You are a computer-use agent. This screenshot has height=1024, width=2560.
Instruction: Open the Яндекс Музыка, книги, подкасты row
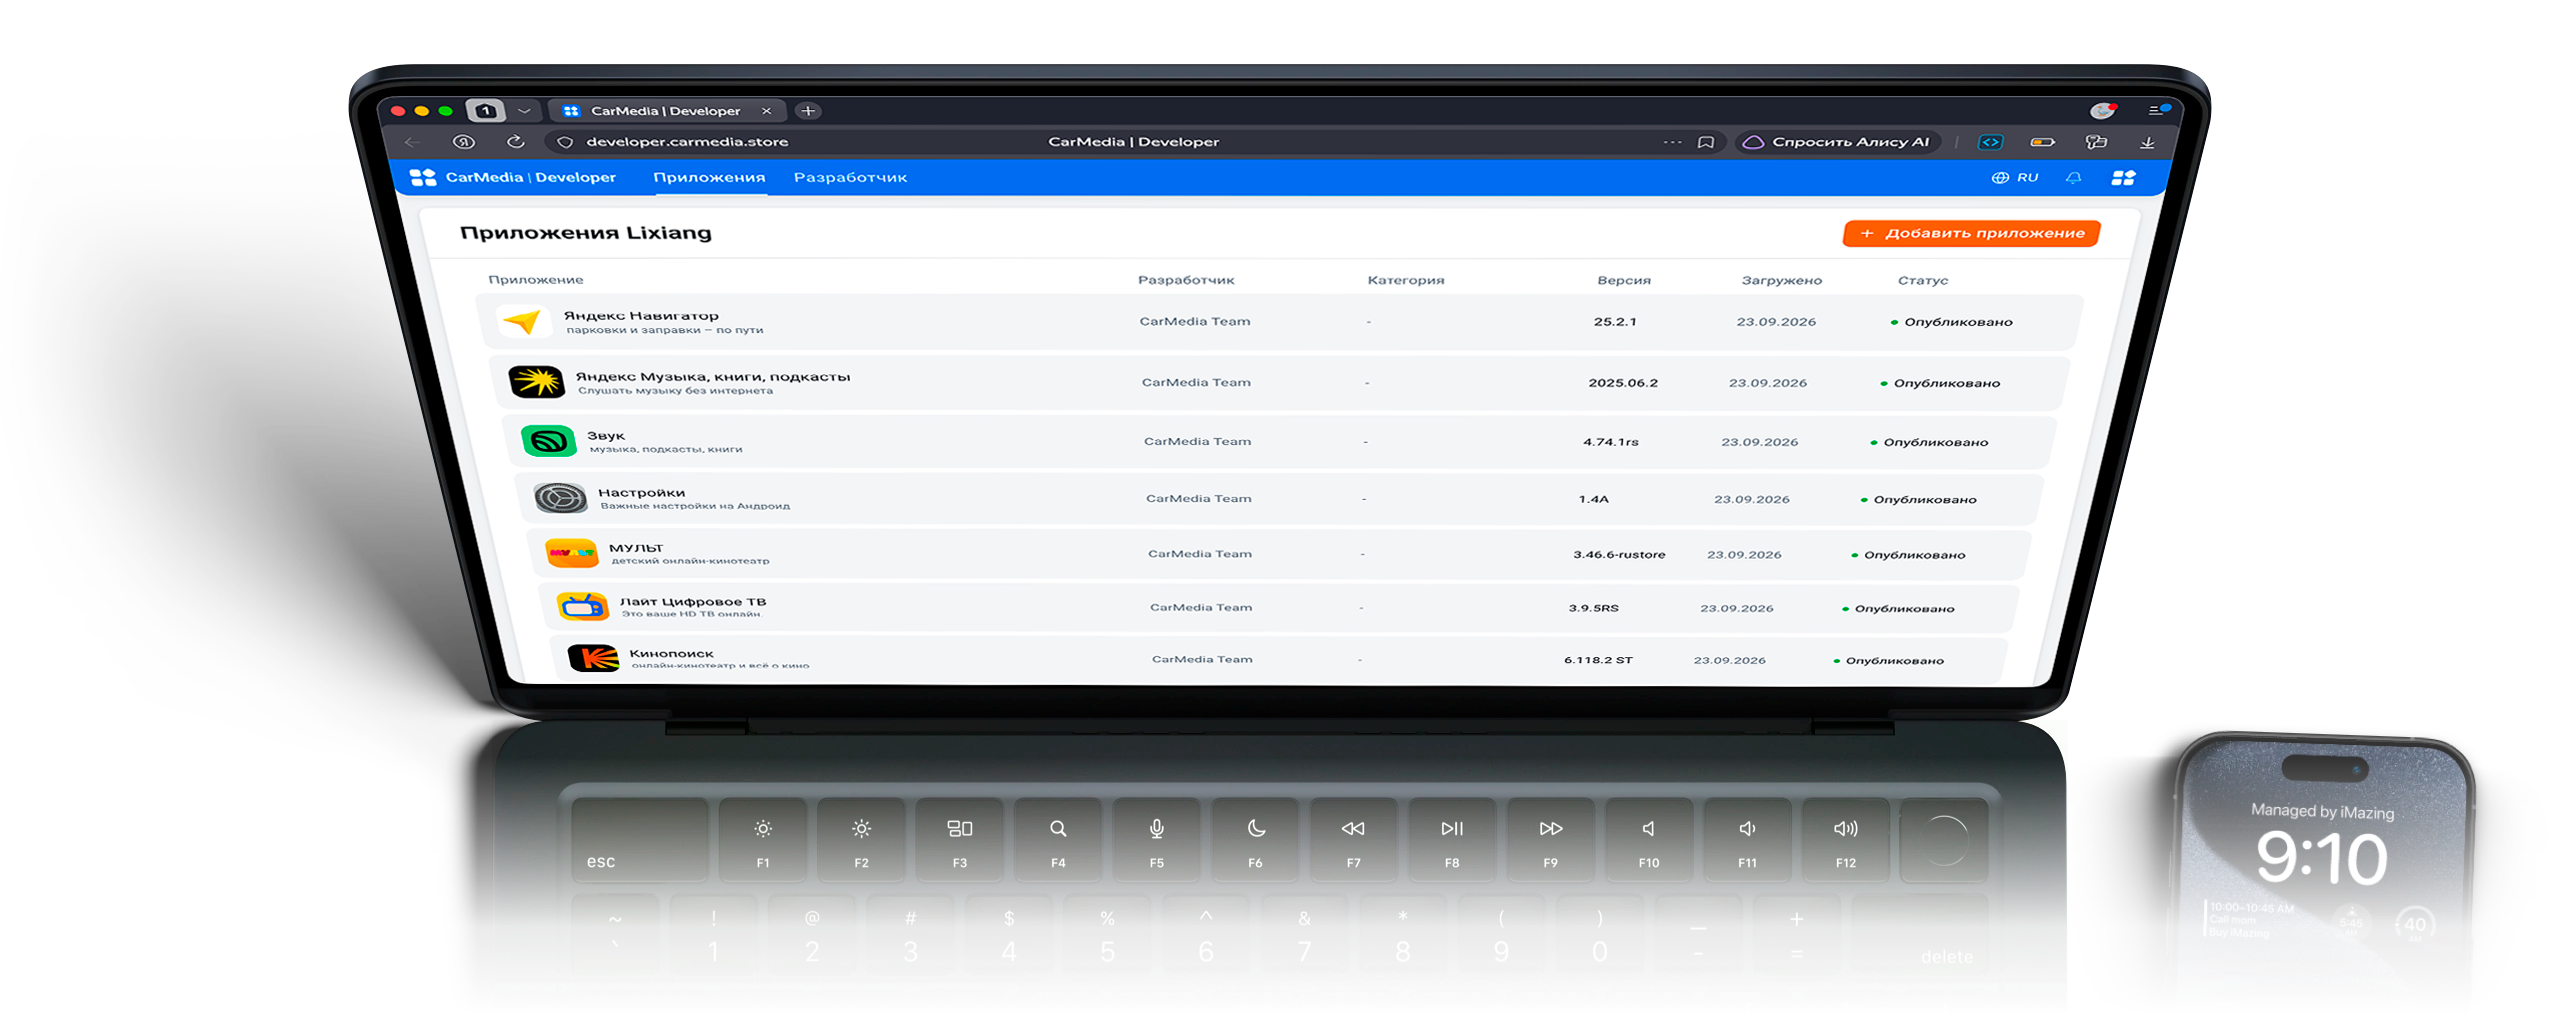[1279, 382]
